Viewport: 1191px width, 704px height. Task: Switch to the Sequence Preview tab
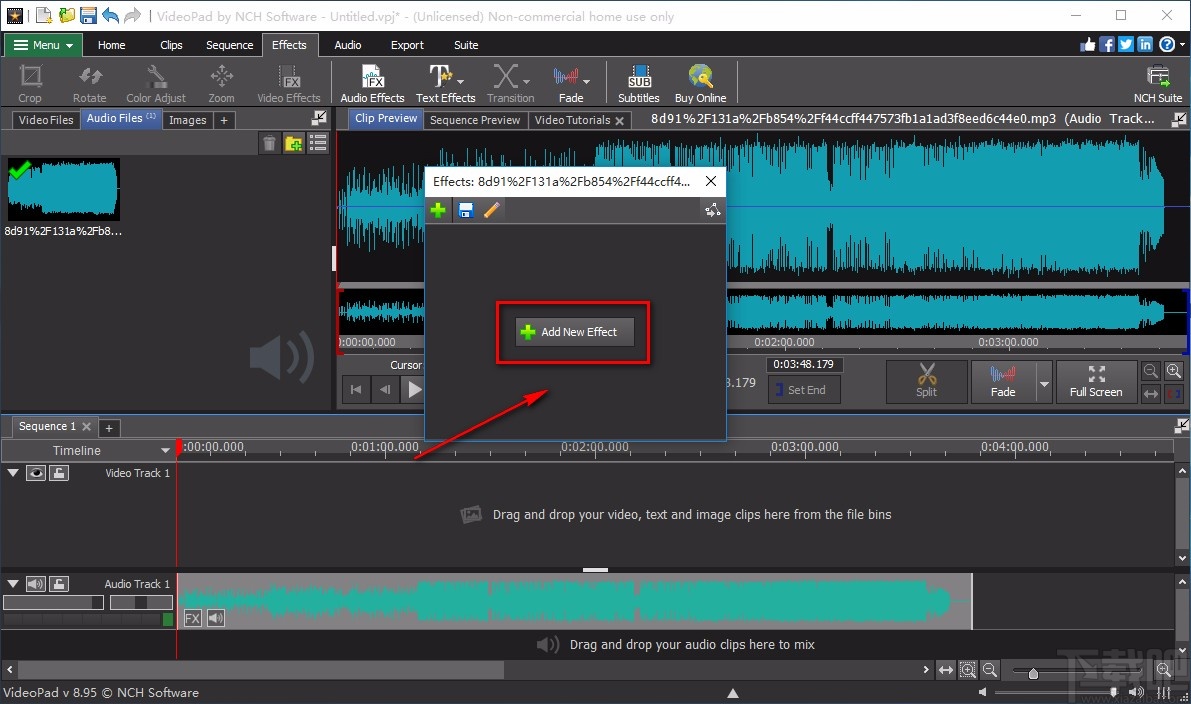click(x=475, y=119)
